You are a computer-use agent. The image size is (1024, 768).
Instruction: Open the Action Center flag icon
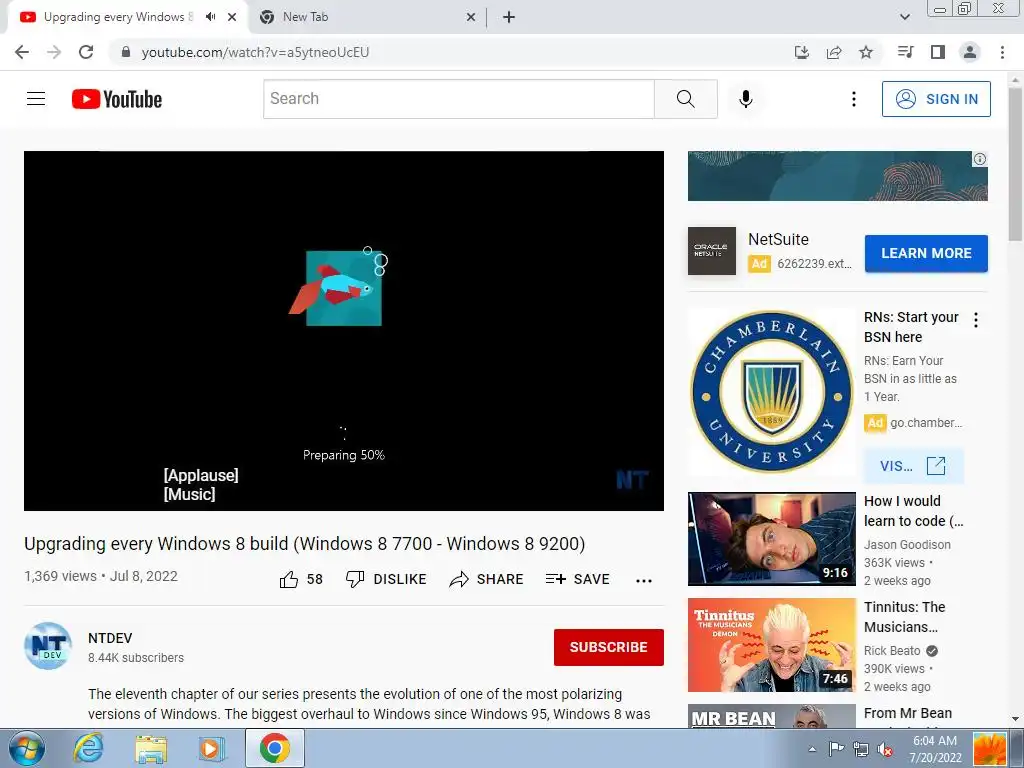(x=836, y=749)
